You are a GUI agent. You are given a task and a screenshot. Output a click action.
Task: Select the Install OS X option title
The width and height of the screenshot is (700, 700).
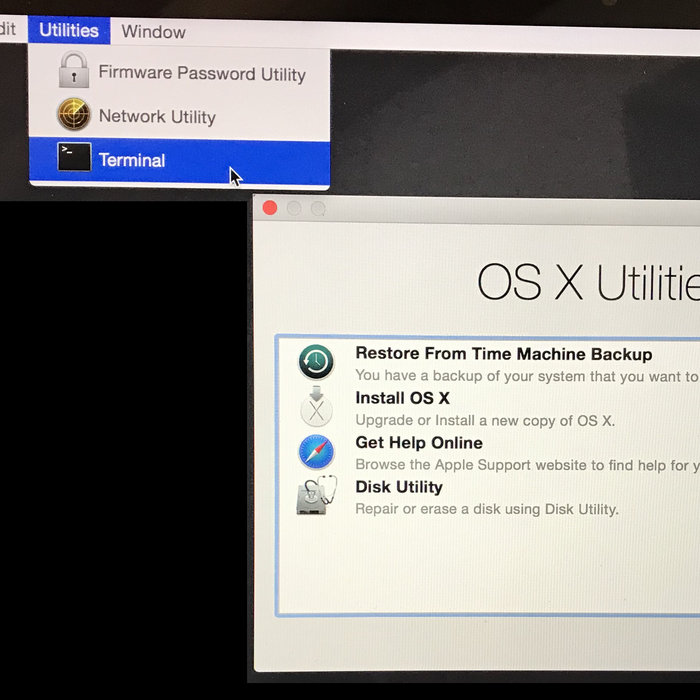click(402, 398)
